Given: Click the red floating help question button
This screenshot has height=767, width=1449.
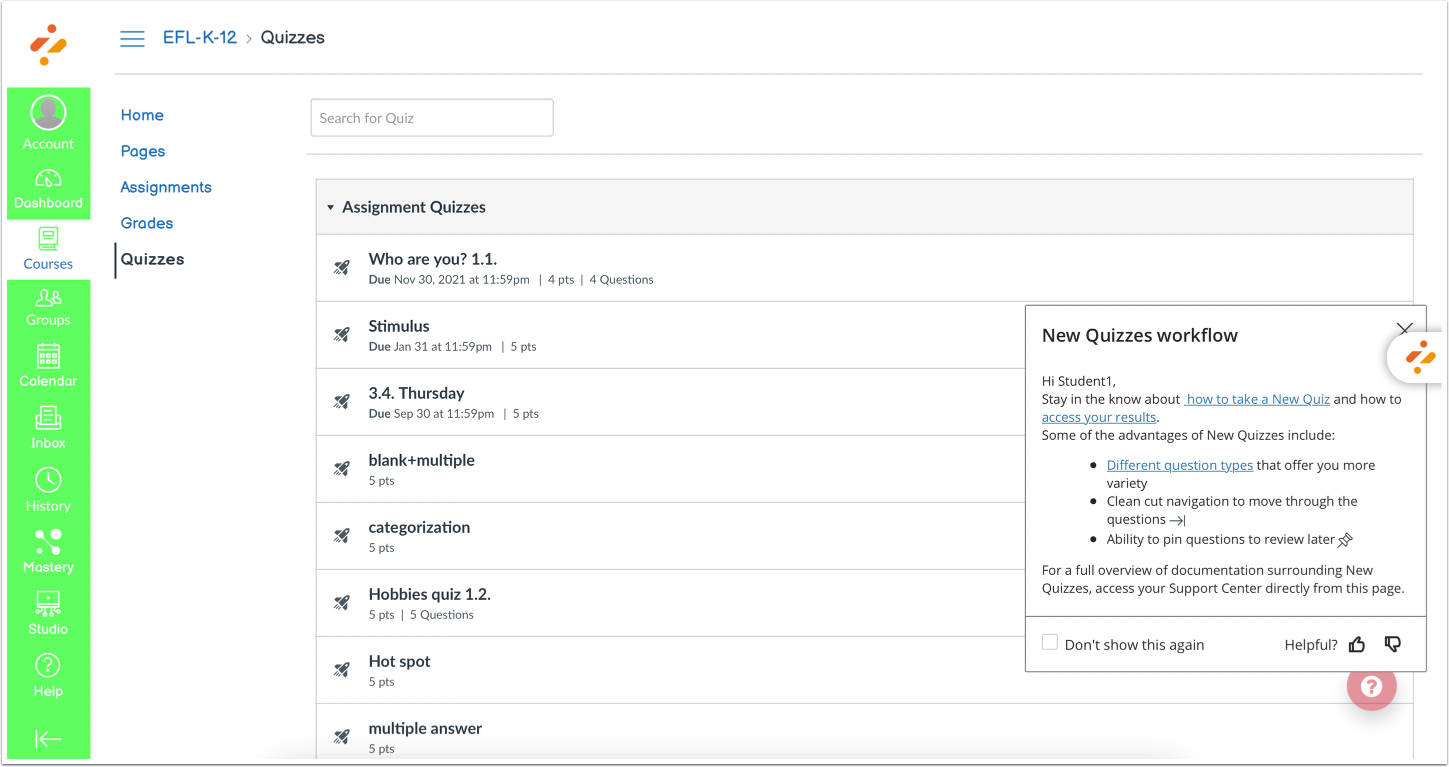Looking at the screenshot, I should pos(1371,686).
